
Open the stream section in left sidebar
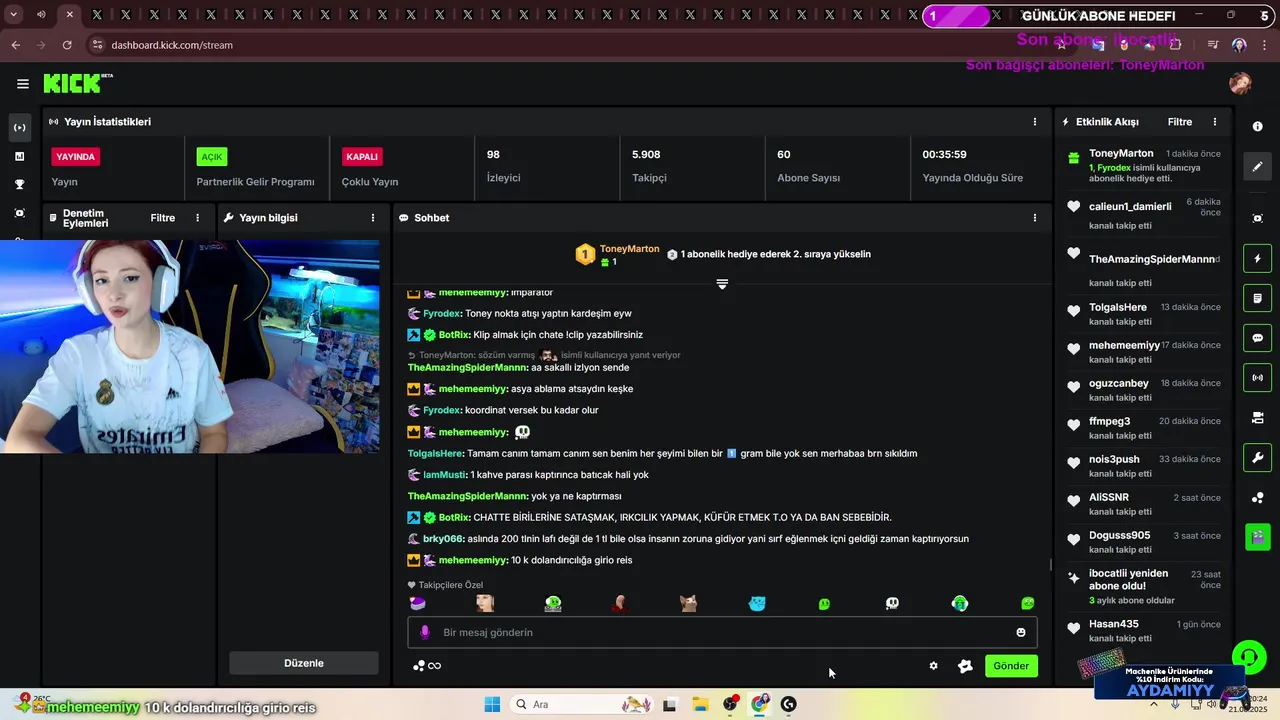tap(19, 127)
